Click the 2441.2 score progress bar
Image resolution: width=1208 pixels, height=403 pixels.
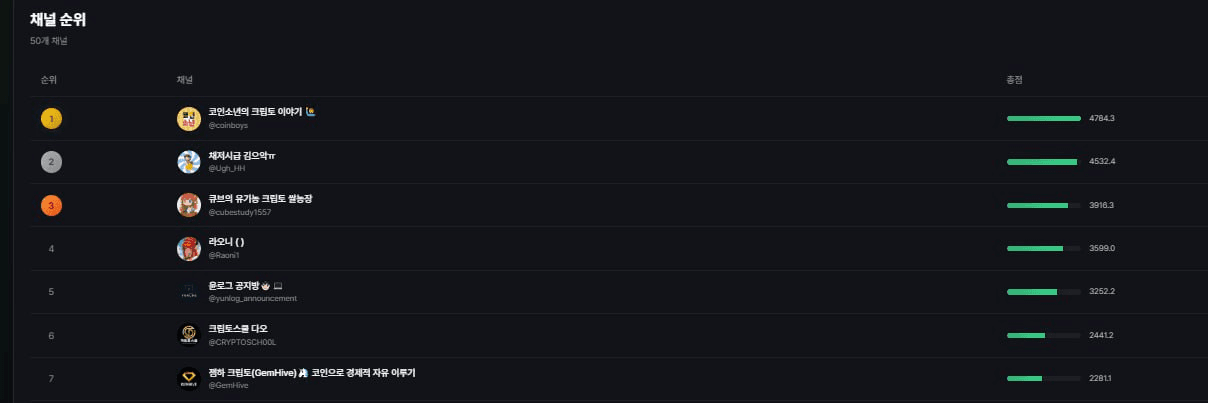pos(1044,335)
